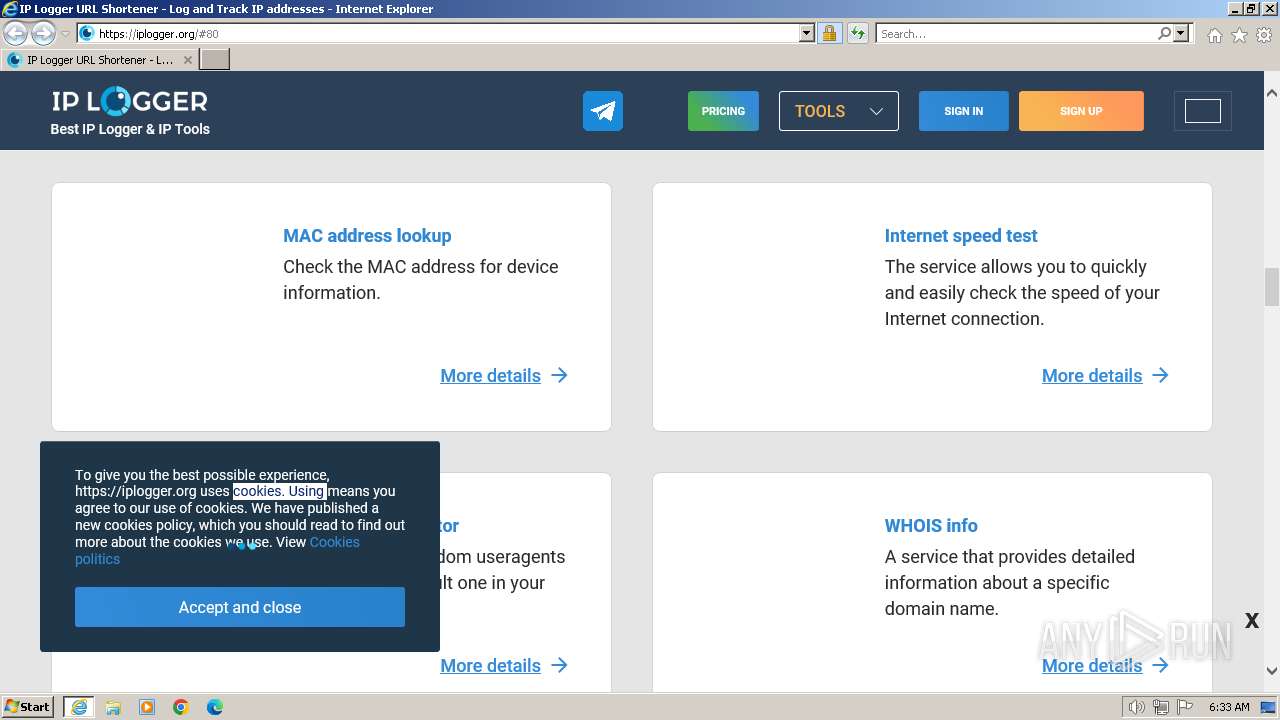
Task: Open the search provider dropdown arrow
Action: pos(1182,33)
